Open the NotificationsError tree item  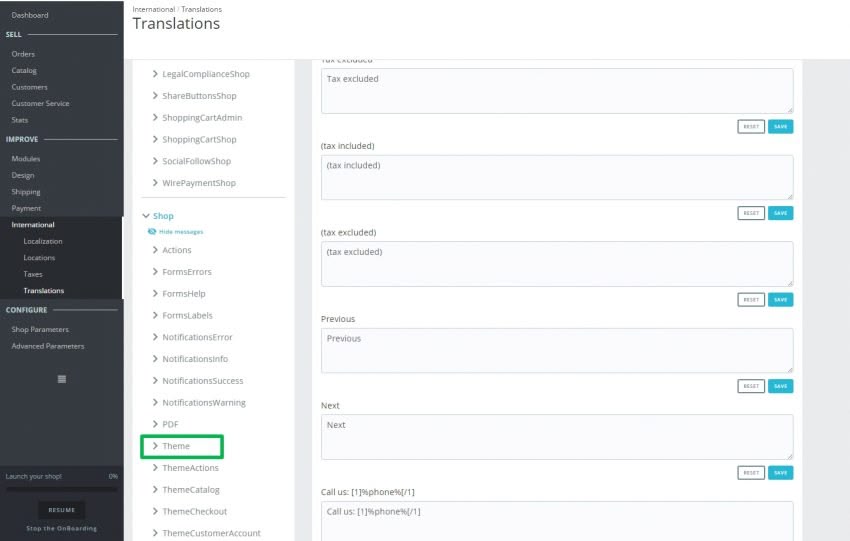click(x=197, y=337)
